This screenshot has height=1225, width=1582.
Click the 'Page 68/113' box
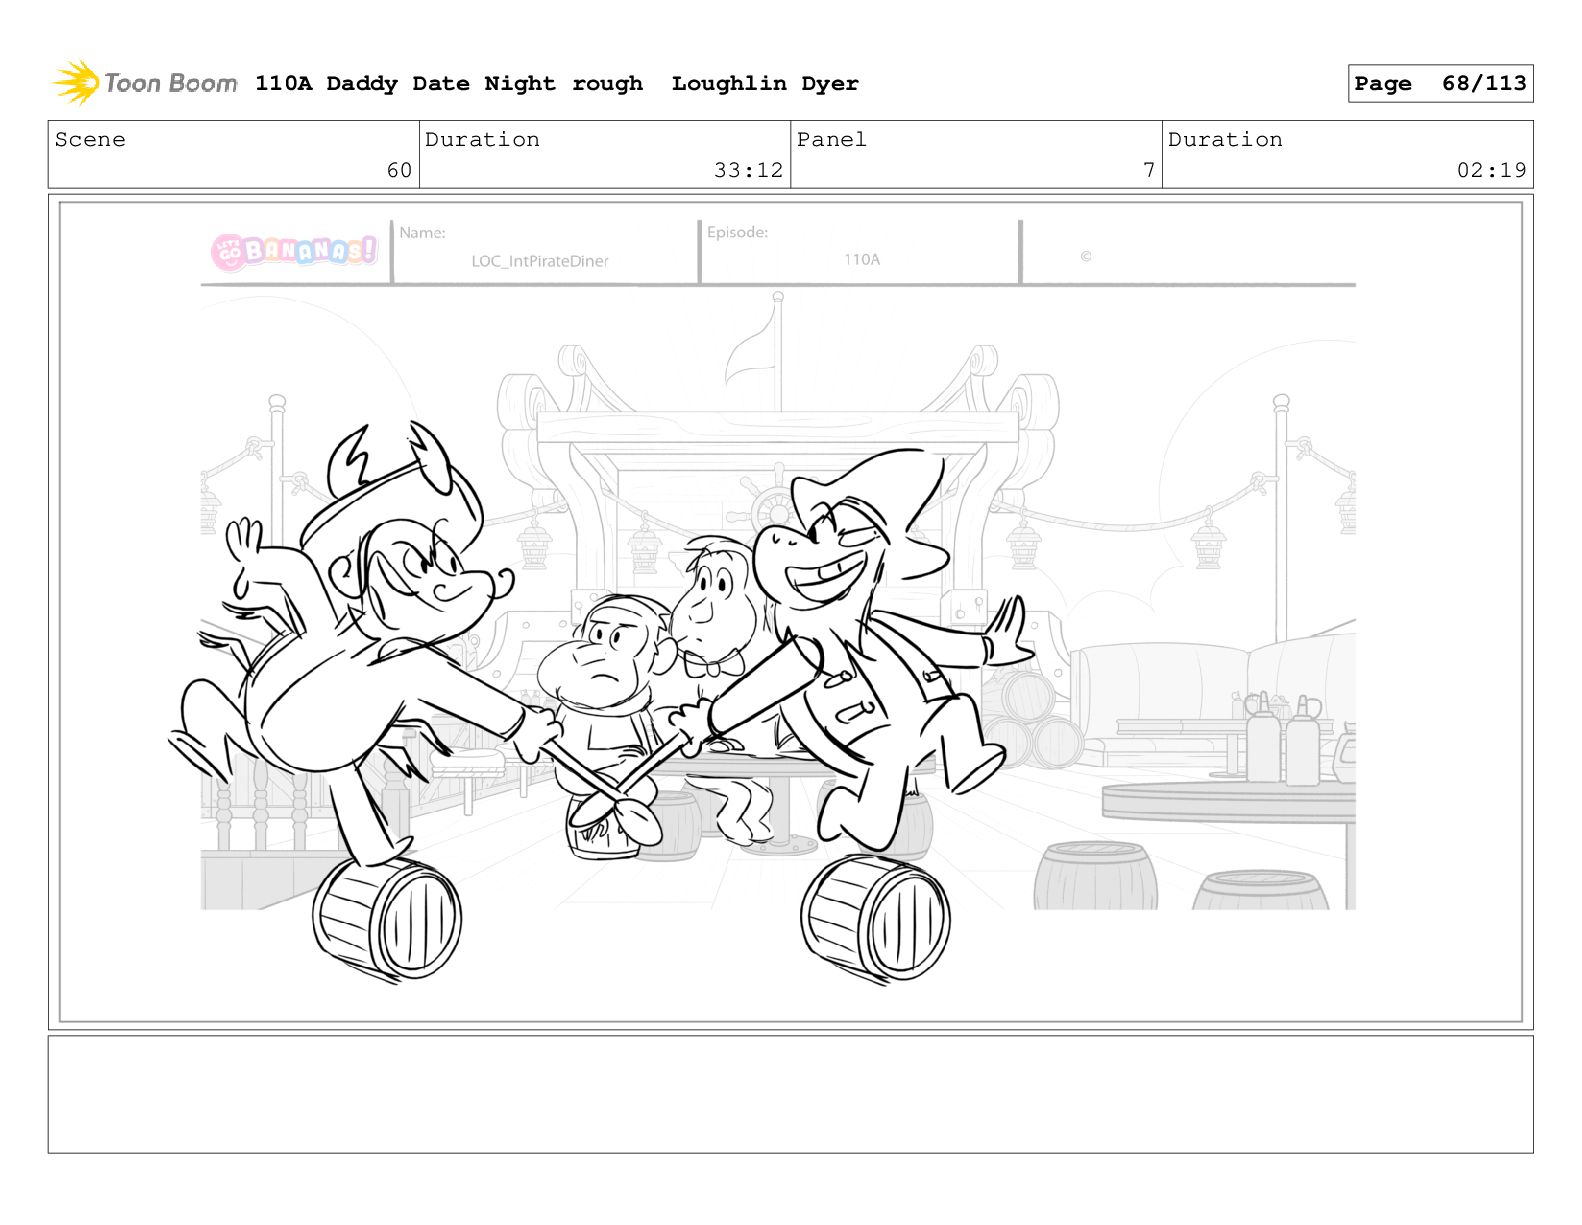coord(1440,84)
